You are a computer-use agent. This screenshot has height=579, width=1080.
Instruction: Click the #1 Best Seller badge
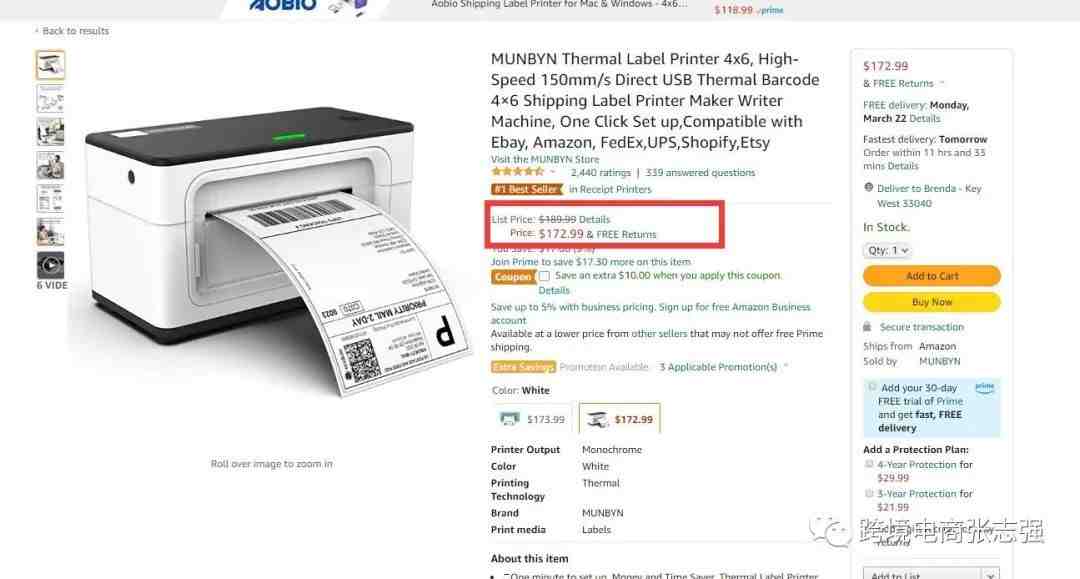coord(527,189)
